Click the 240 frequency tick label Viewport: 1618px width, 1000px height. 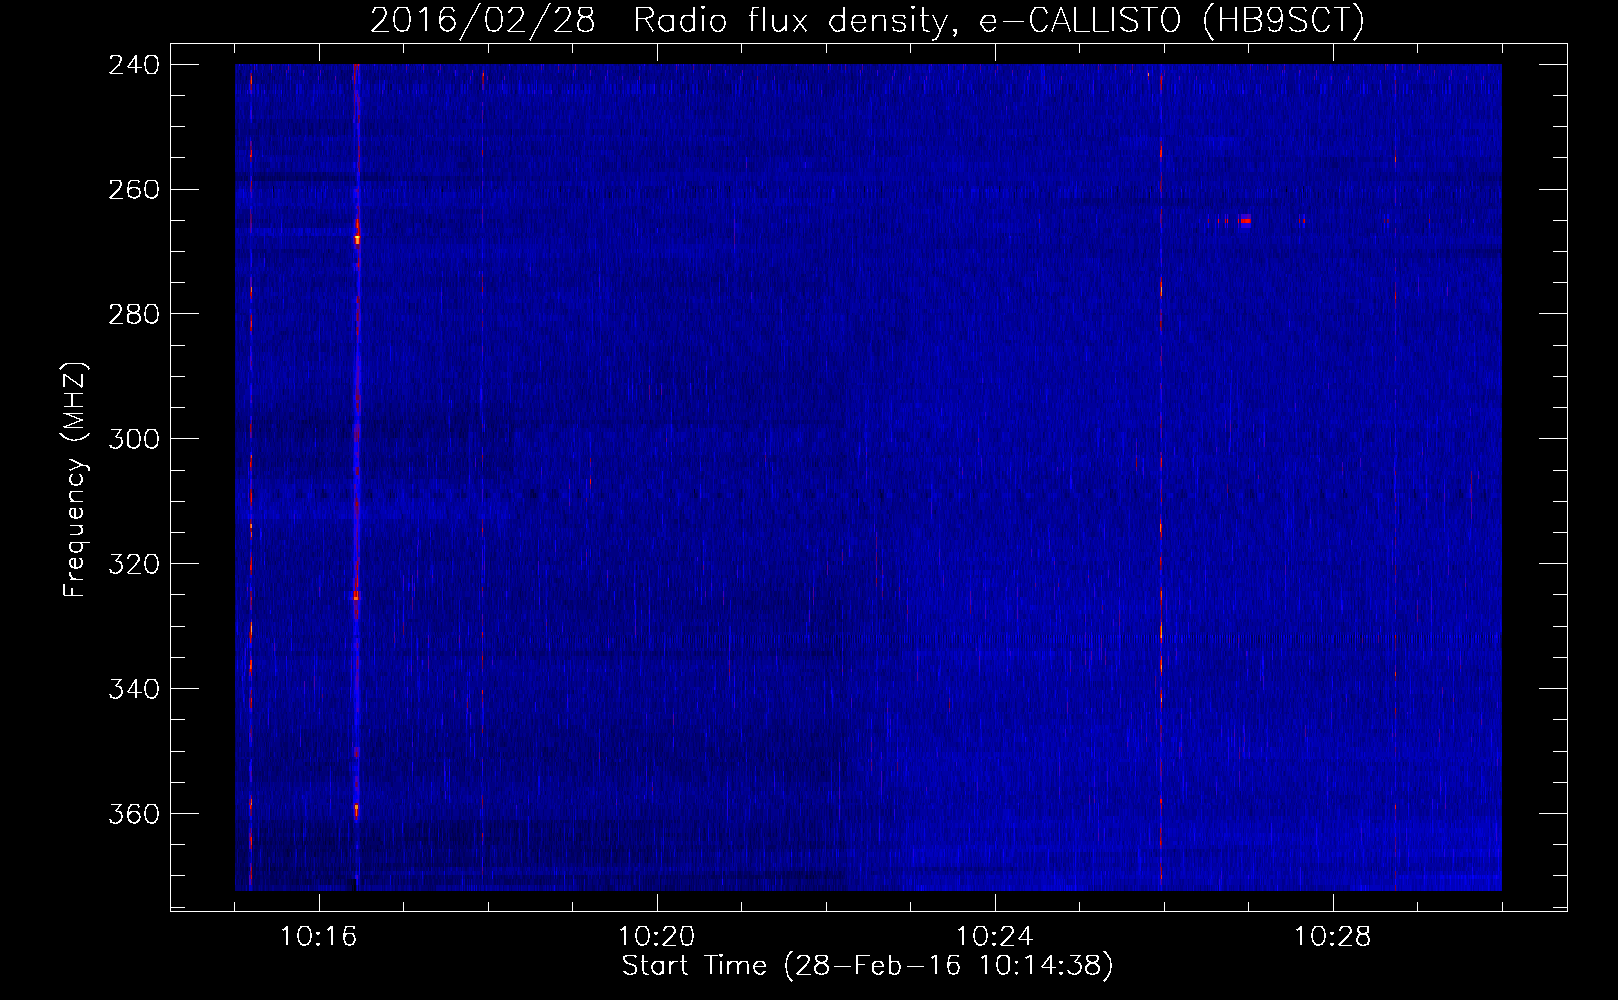133,65
